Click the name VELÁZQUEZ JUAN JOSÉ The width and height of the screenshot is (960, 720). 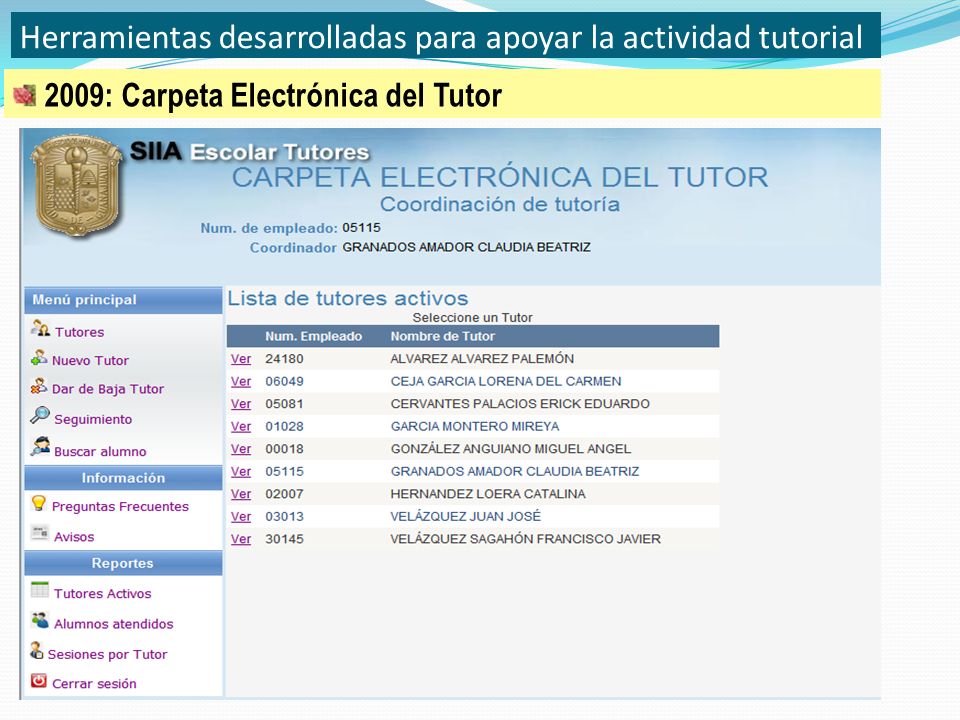click(x=466, y=517)
